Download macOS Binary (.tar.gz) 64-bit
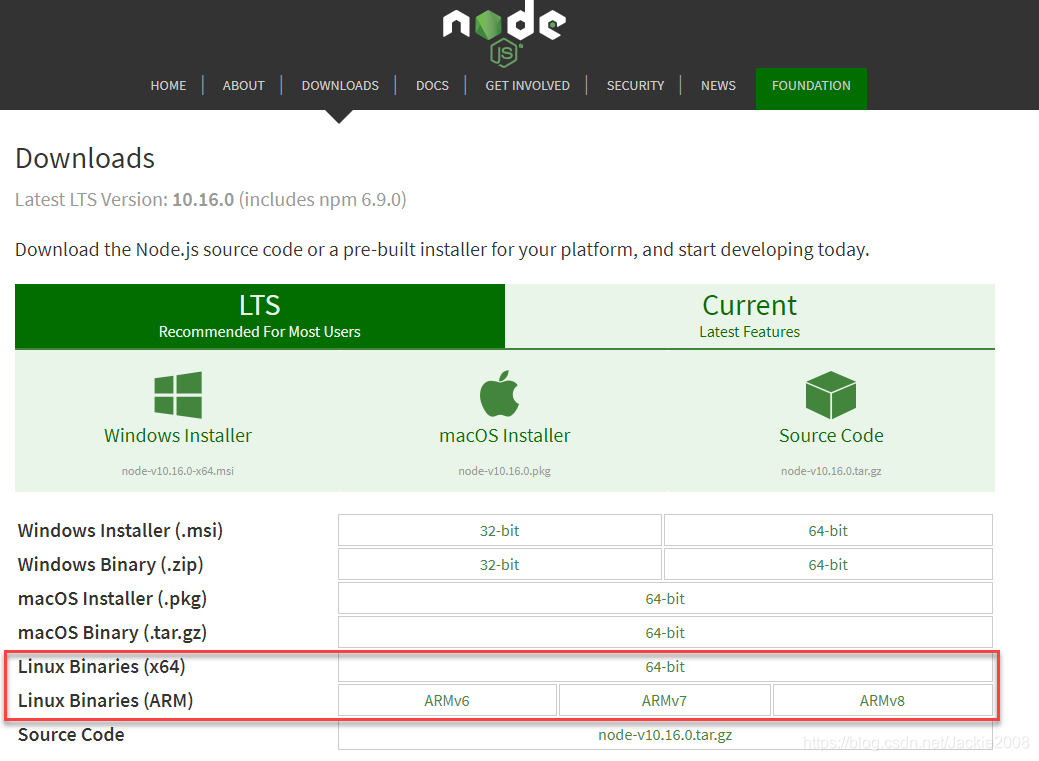 click(x=665, y=633)
